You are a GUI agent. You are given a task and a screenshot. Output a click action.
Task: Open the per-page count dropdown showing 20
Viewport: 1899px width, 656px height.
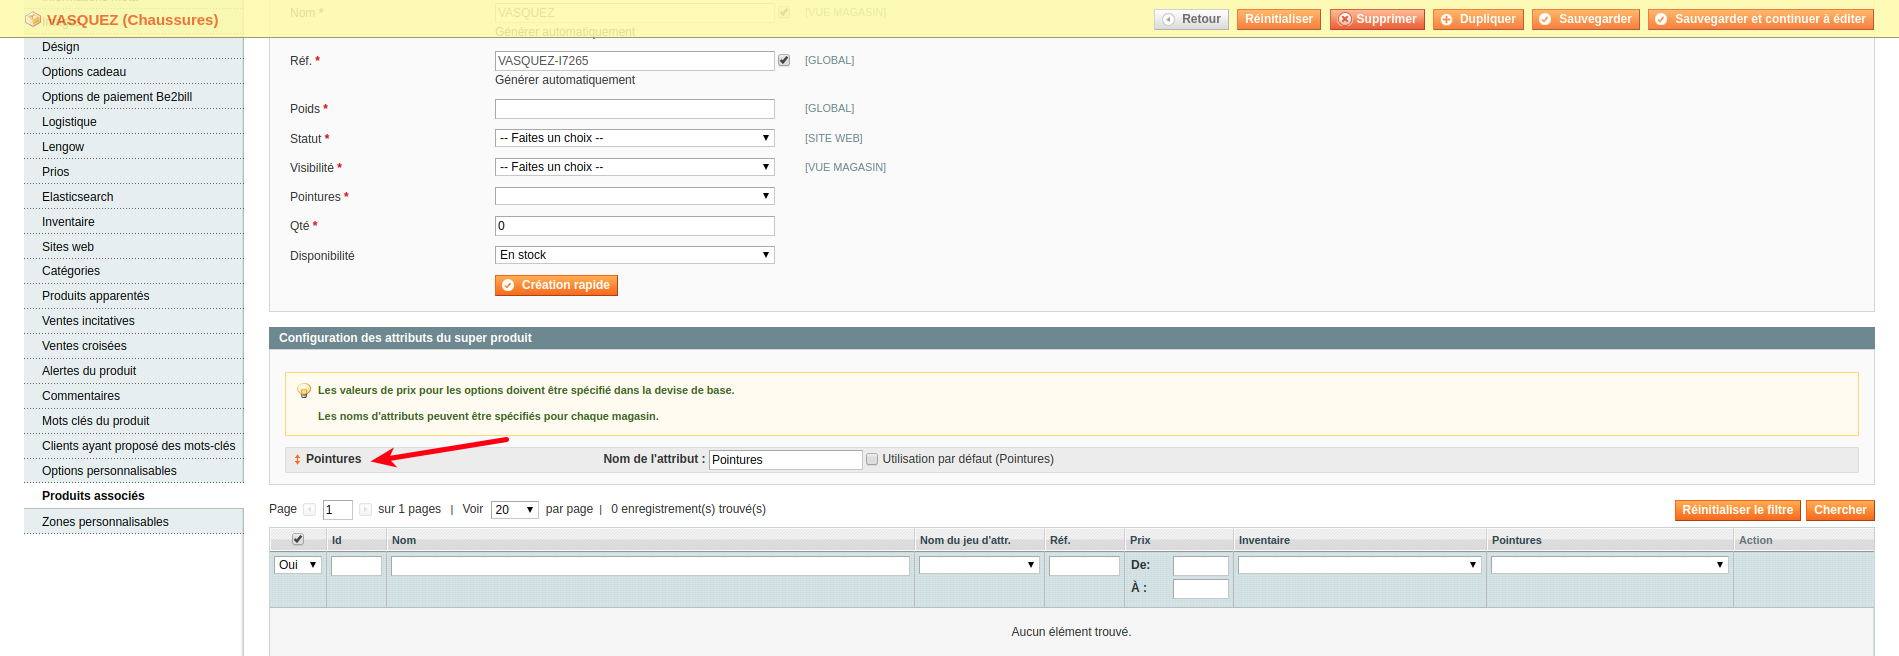(x=514, y=510)
